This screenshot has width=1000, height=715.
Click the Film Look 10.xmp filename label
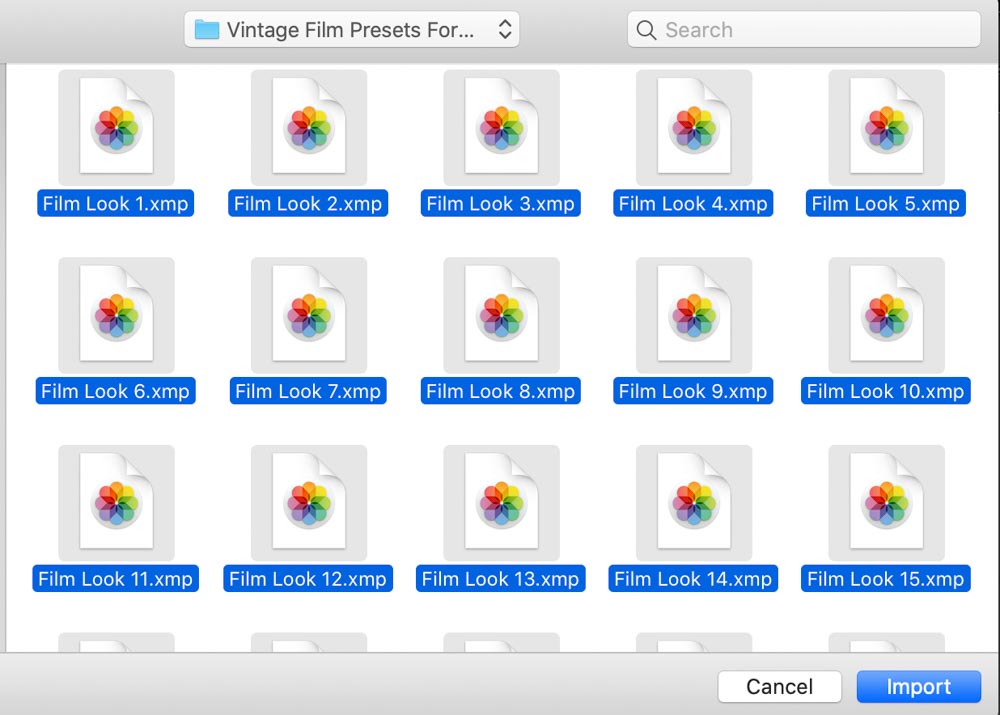[886, 391]
